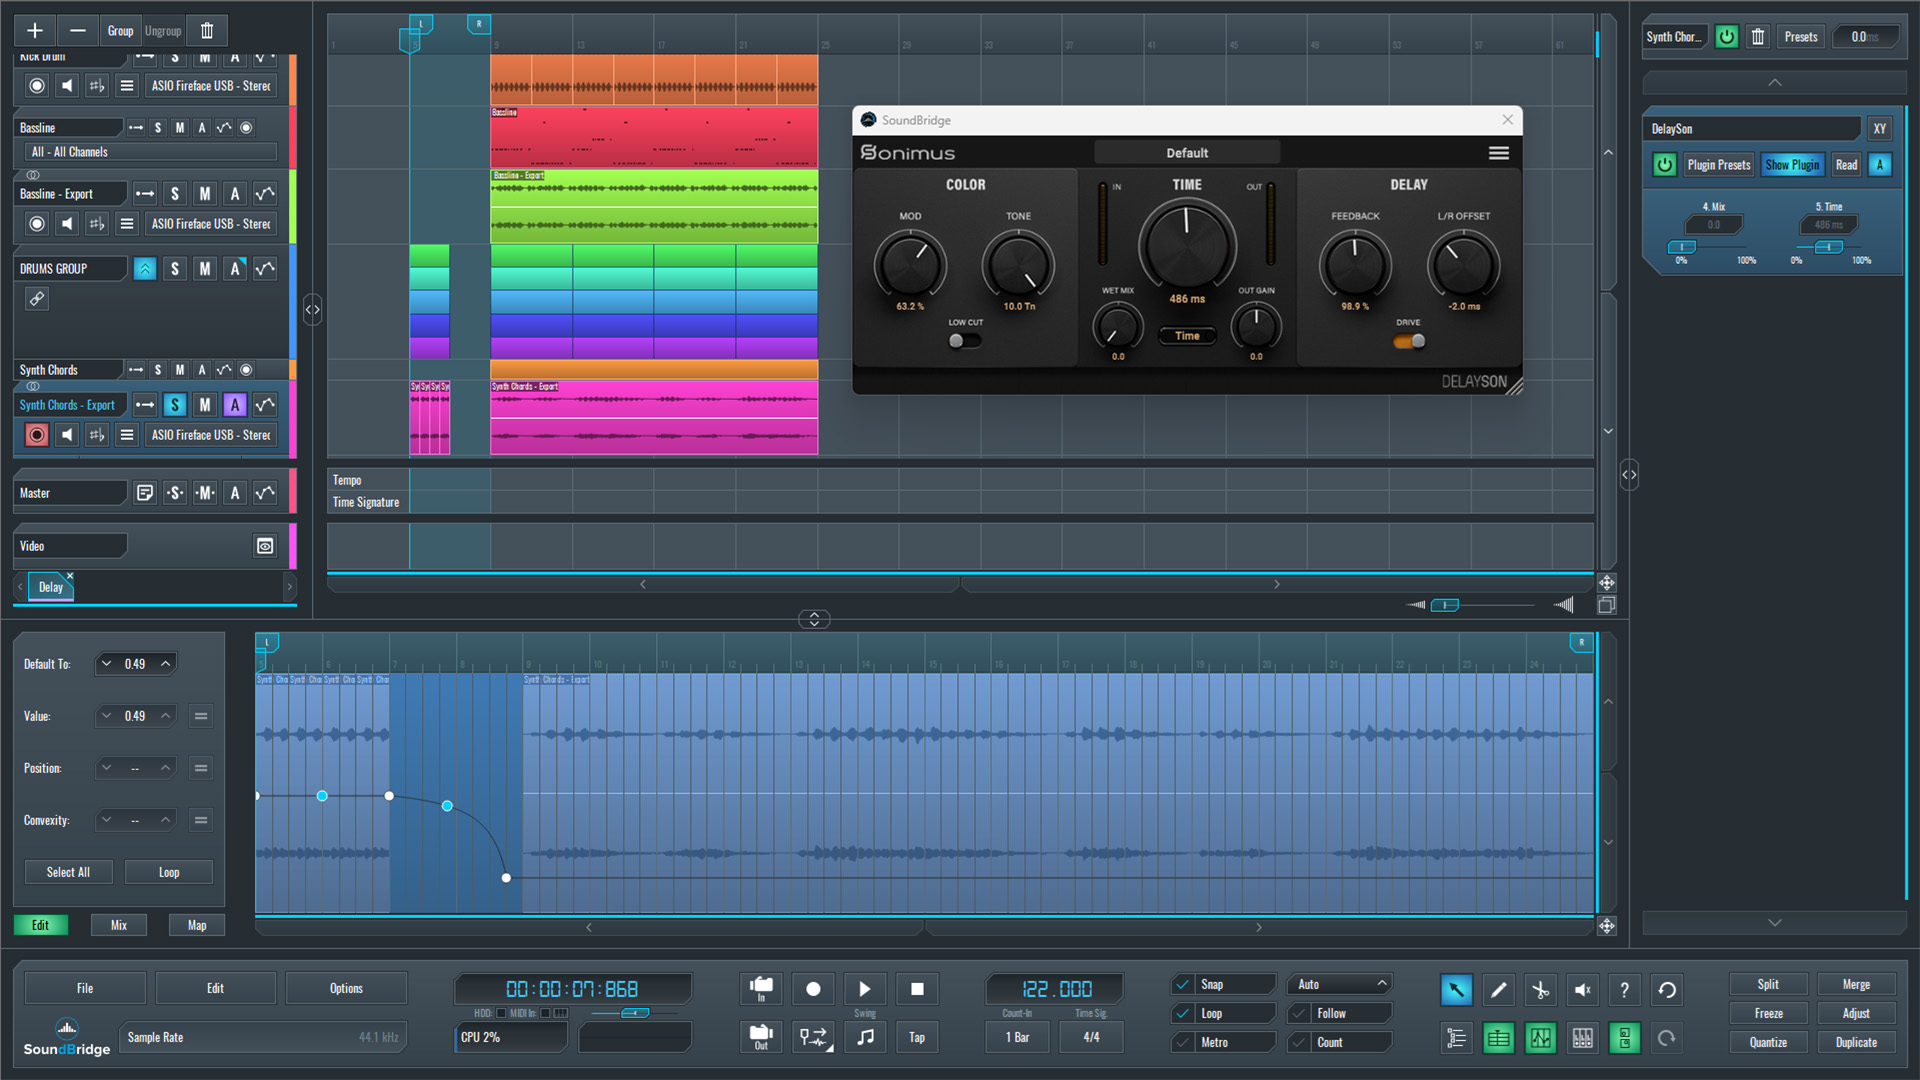Expand the effects rack downward chevron
This screenshot has height=1080, width=1920.
coord(1775,923)
